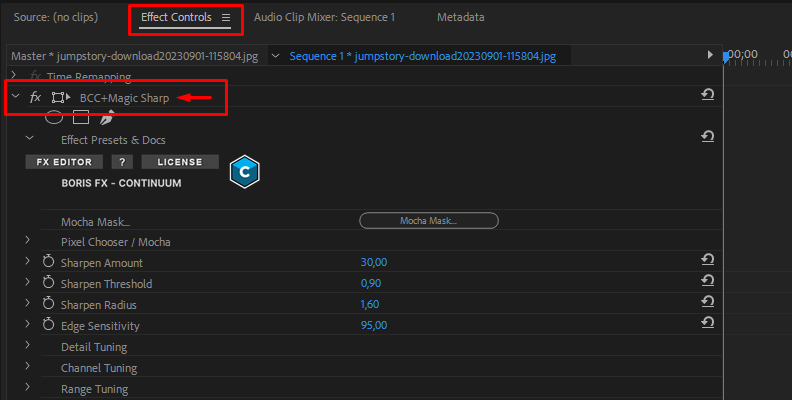Toggle animation stopwatch for Edge Sensitivity
This screenshot has height=400, width=792.
coord(48,324)
